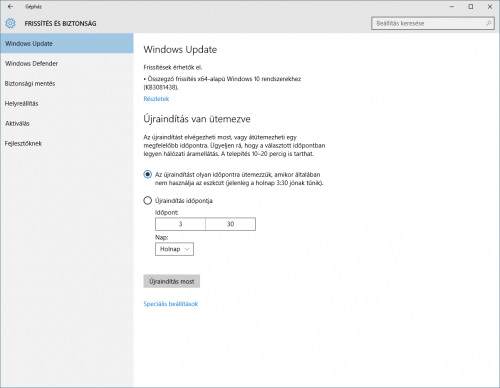Click the minute field showing 30
This screenshot has height=388, width=500.
coord(231,224)
